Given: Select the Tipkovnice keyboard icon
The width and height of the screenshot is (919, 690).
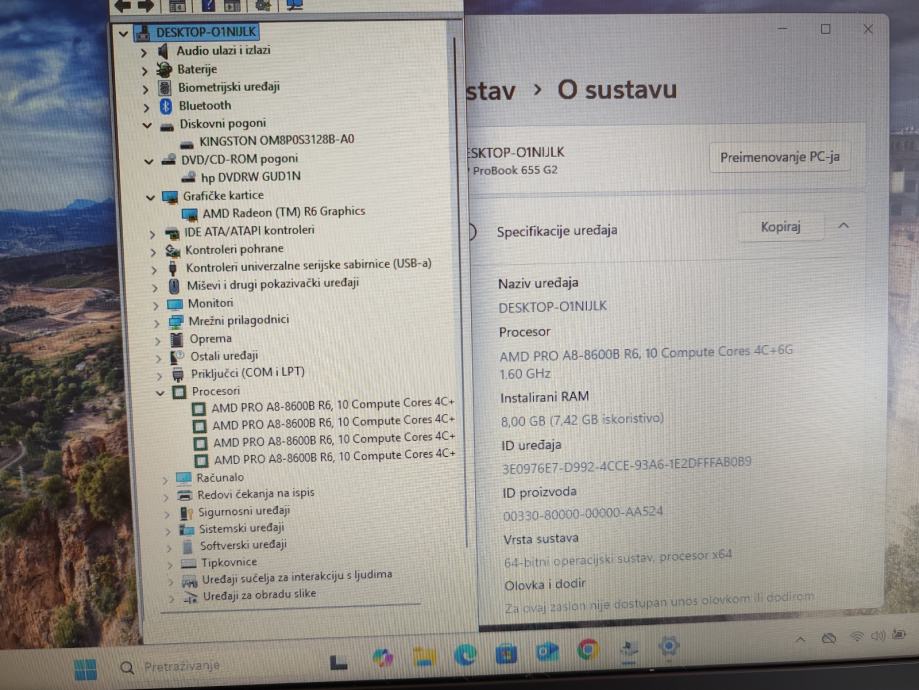Looking at the screenshot, I should [188, 563].
